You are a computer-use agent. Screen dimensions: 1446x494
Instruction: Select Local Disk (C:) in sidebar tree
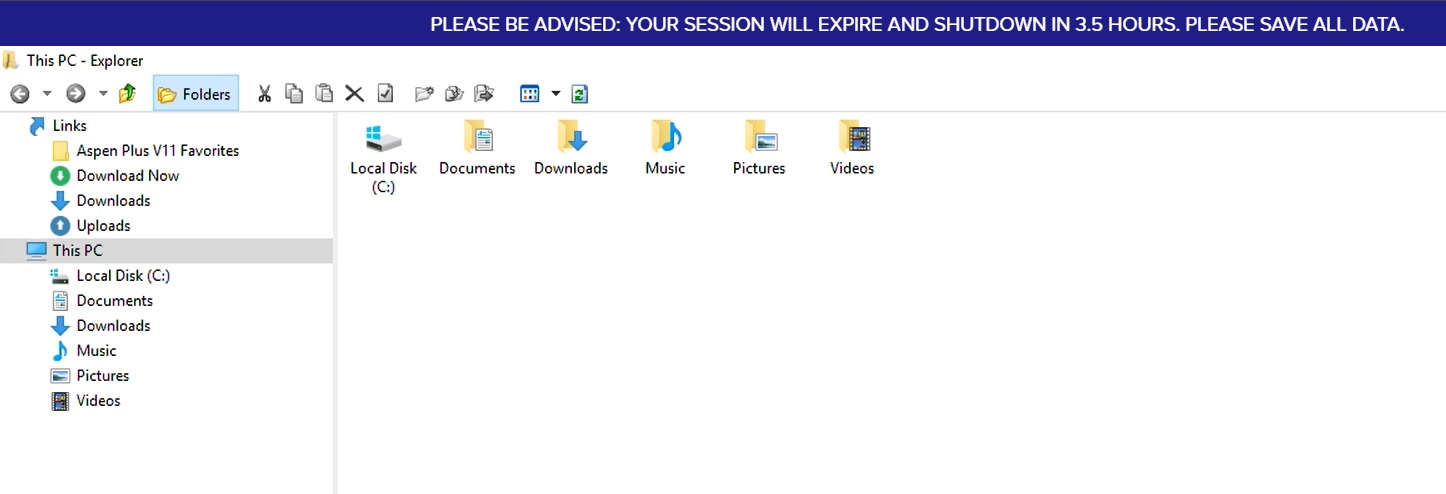[x=123, y=276]
